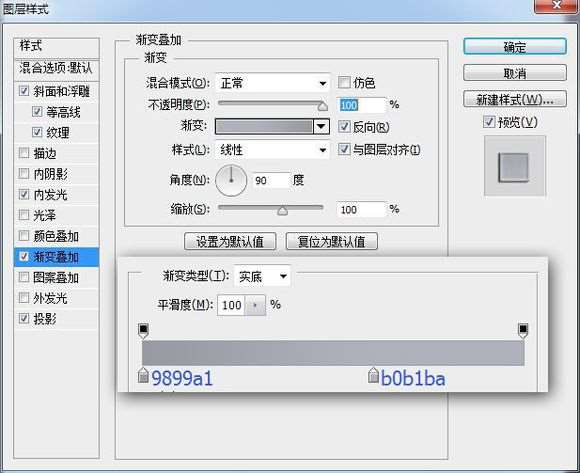Click 设置为默认值 button
The width and height of the screenshot is (580, 473).
pyautogui.click(x=230, y=241)
